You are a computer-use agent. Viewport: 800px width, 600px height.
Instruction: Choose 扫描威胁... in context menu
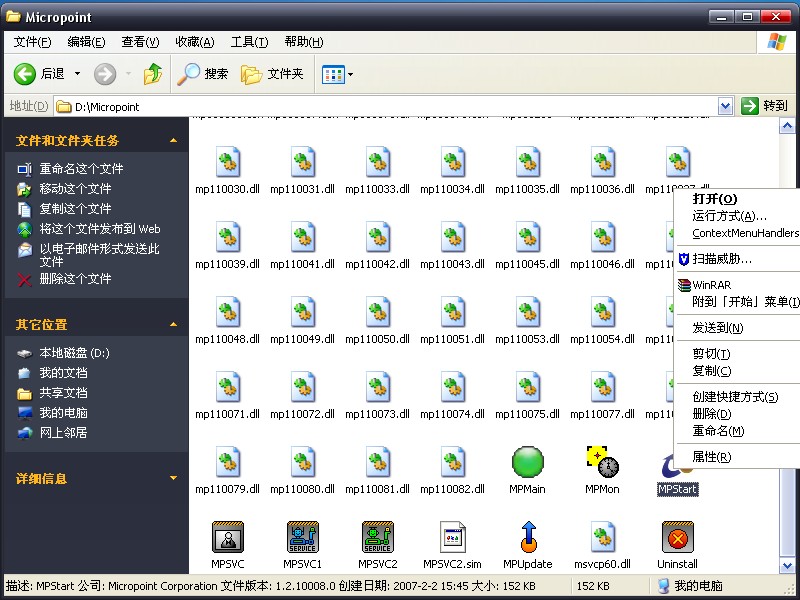pyautogui.click(x=721, y=259)
